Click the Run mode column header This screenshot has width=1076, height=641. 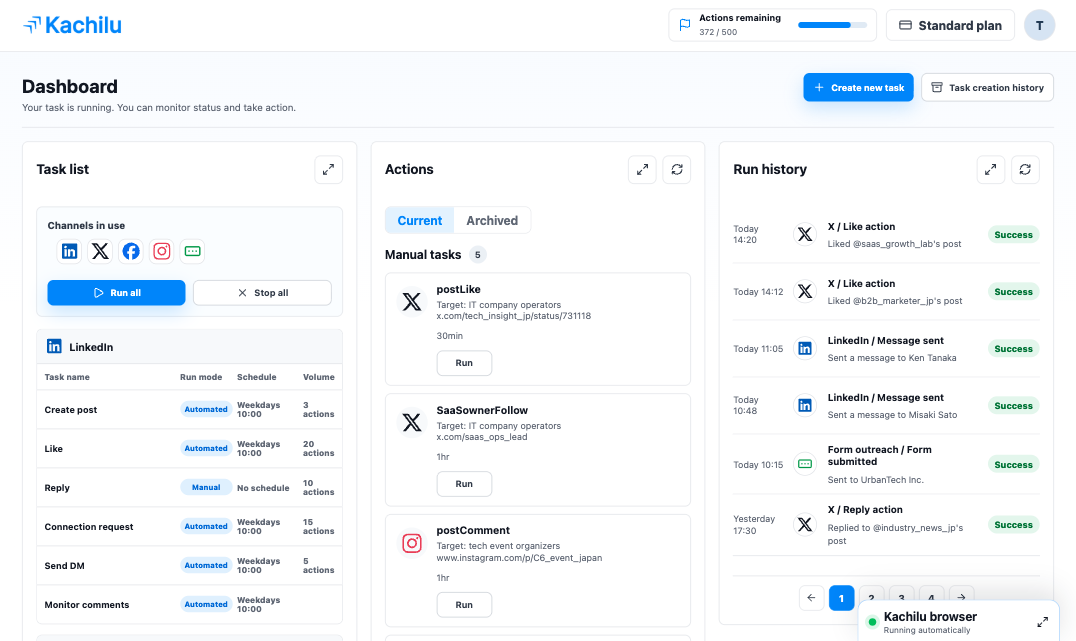point(201,377)
